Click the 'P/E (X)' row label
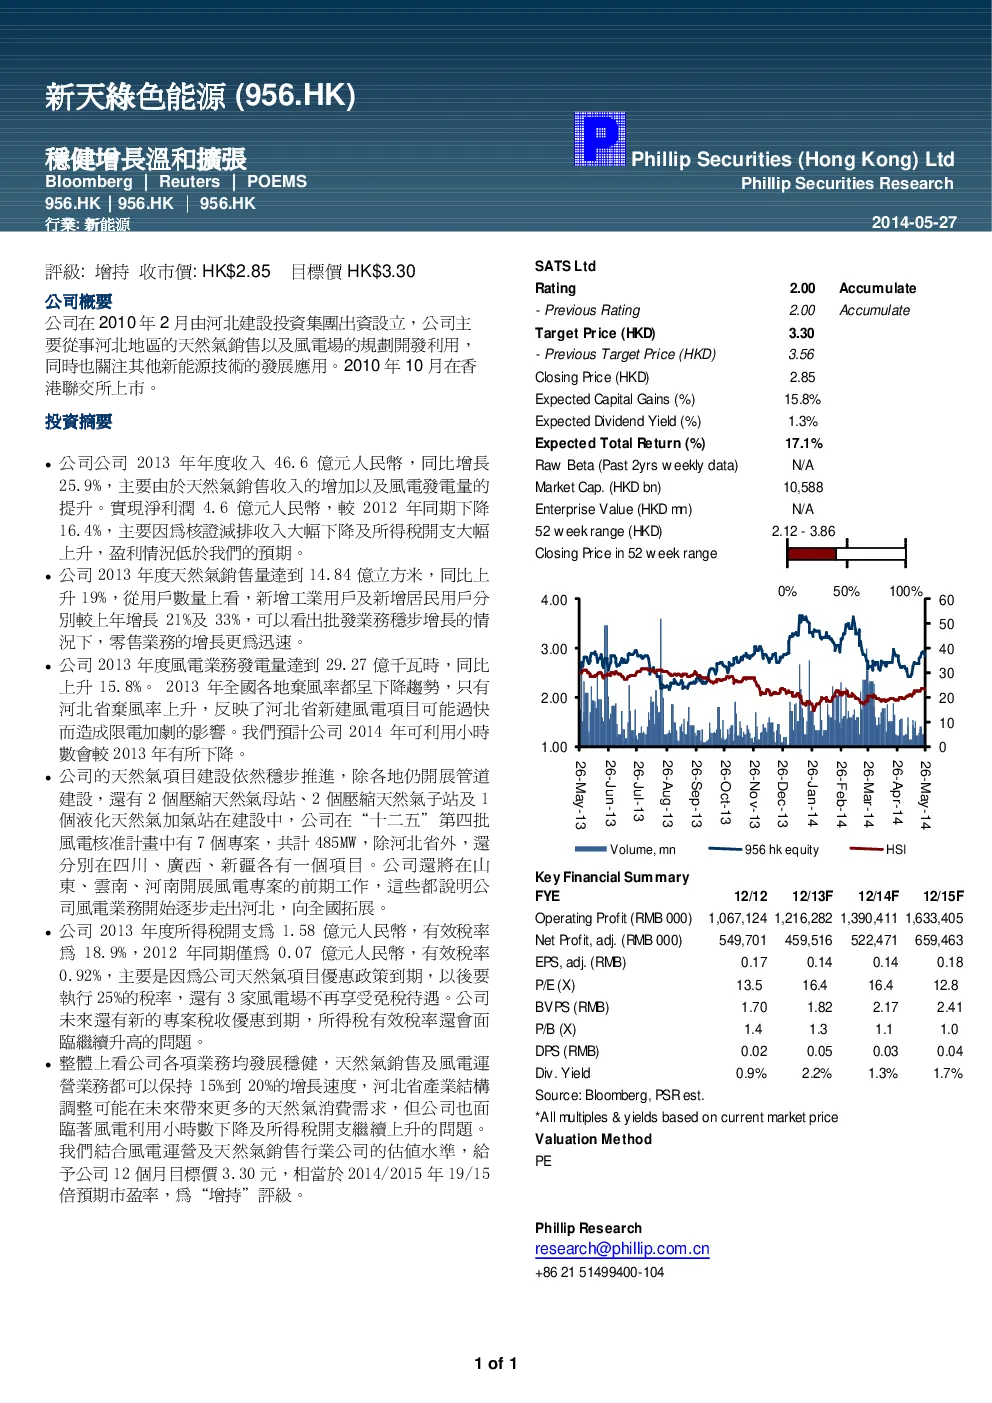The image size is (992, 1403). pos(555,985)
